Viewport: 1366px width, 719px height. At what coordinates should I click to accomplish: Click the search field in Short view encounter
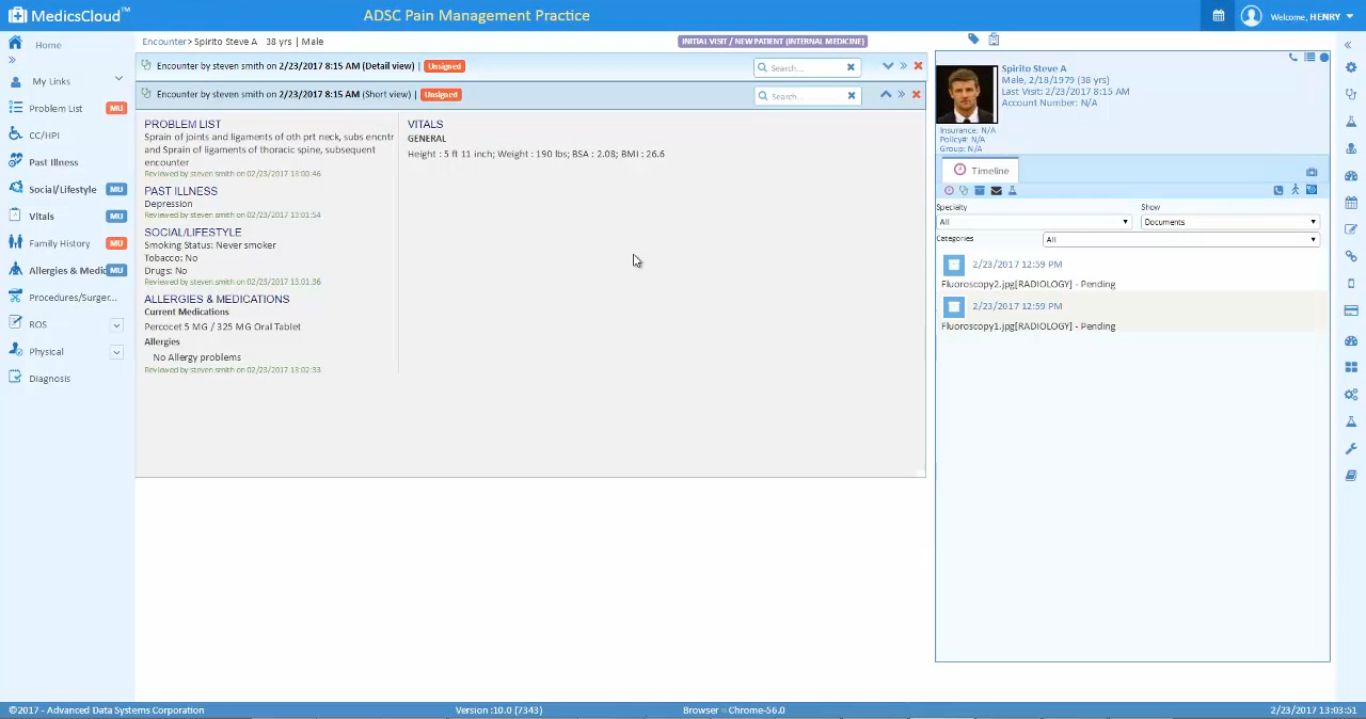click(x=806, y=96)
